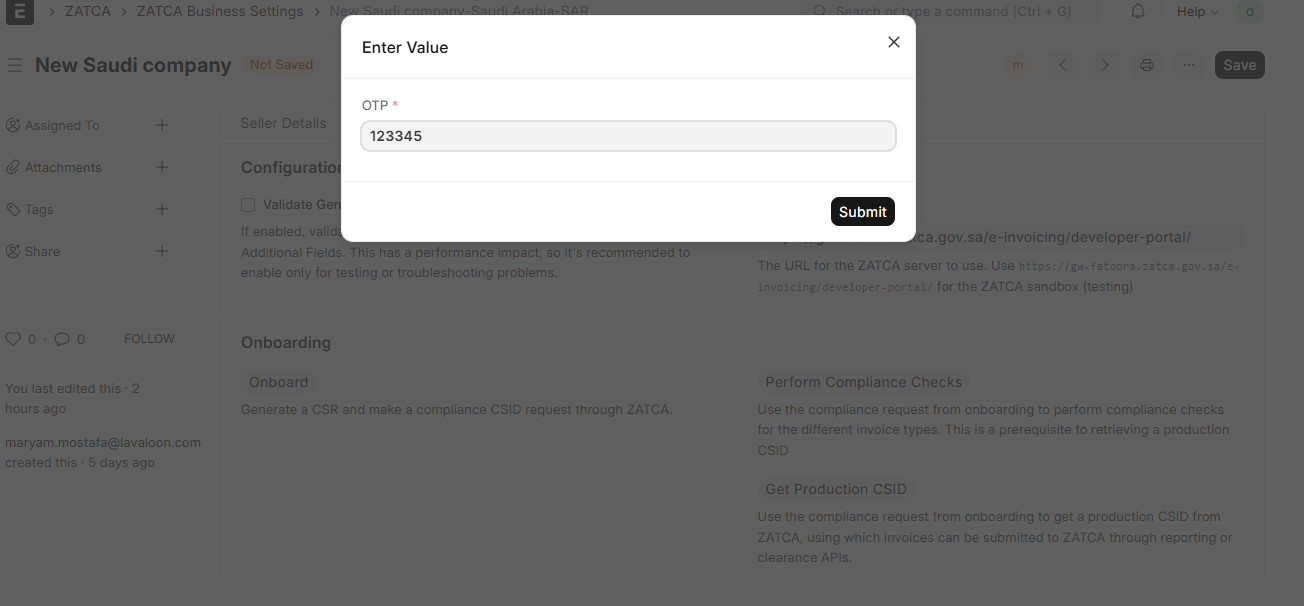This screenshot has height=606, width=1304.
Task: Open the notifications bell
Action: pos(1138,12)
